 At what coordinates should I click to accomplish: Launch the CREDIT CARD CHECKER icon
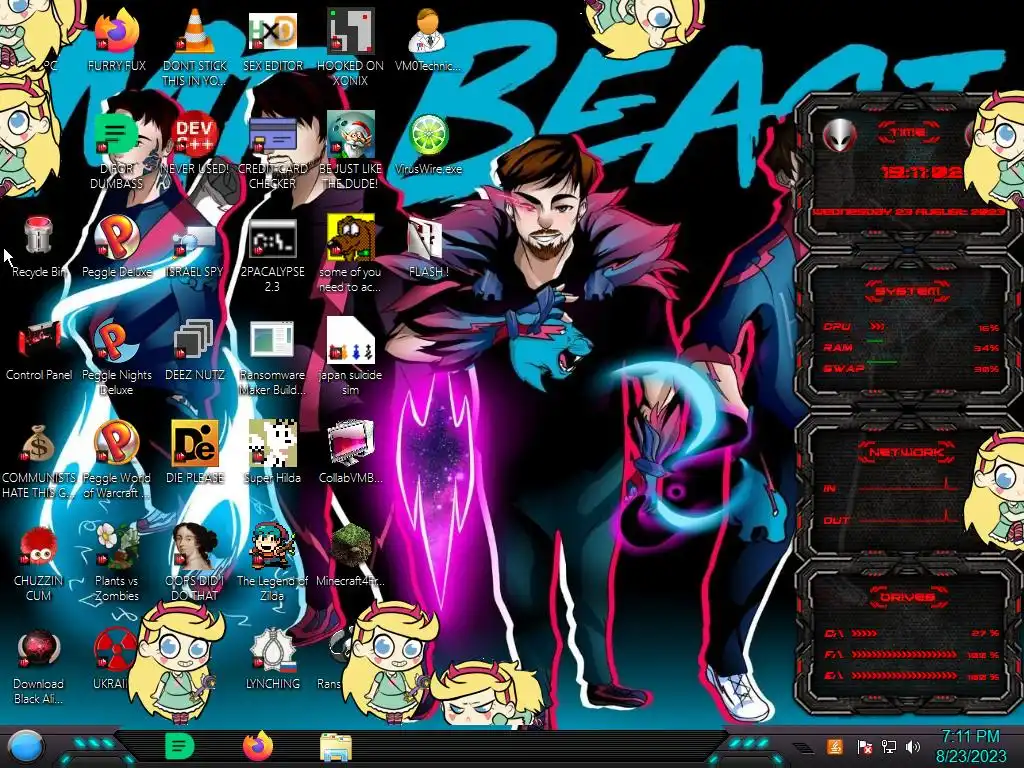pyautogui.click(x=272, y=136)
